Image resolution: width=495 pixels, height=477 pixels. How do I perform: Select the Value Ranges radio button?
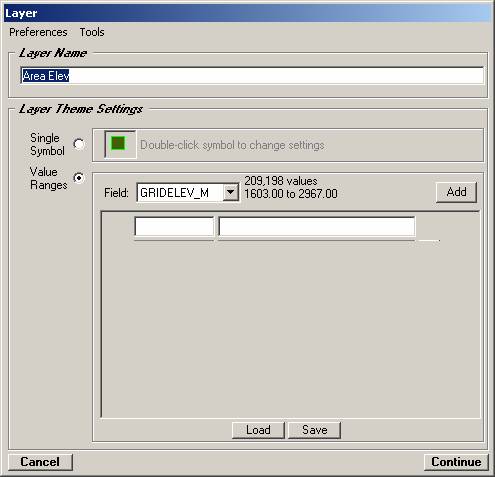pyautogui.click(x=79, y=178)
